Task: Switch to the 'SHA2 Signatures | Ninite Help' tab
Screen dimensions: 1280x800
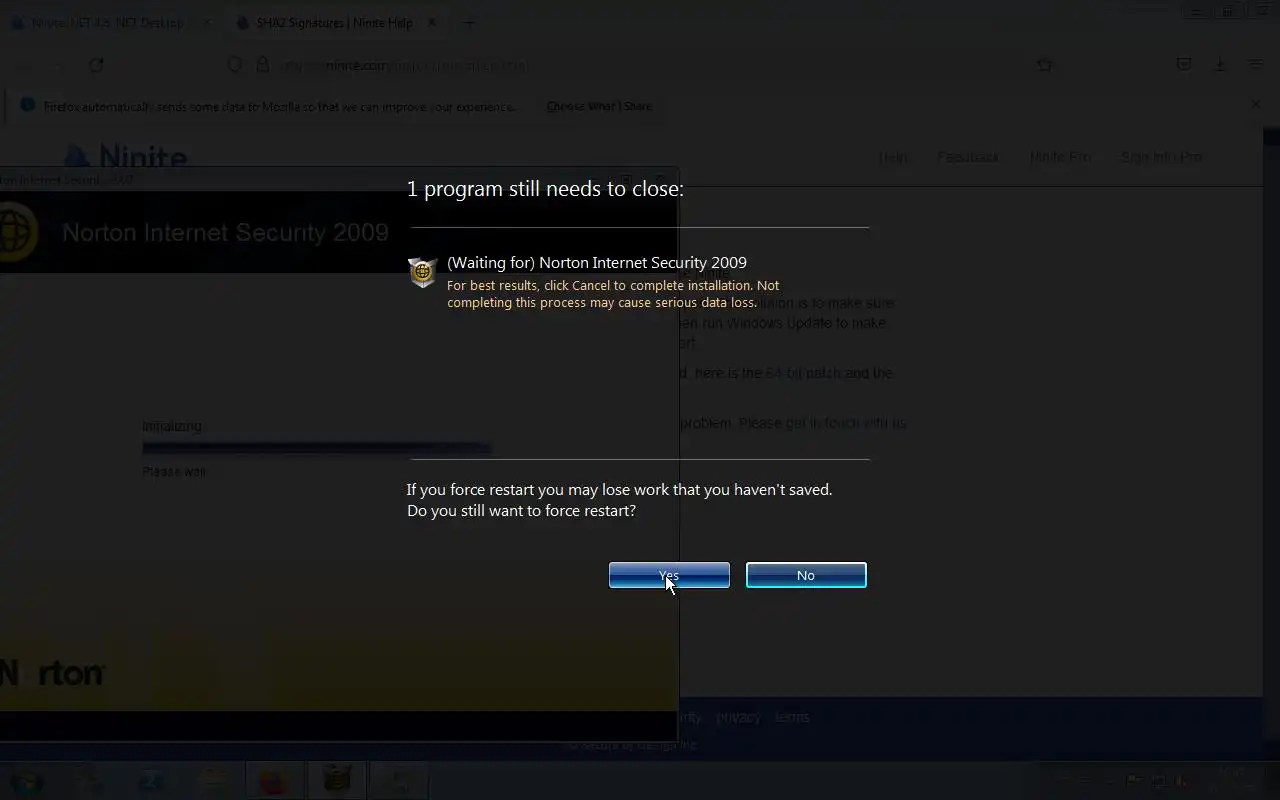Action: pyautogui.click(x=334, y=23)
